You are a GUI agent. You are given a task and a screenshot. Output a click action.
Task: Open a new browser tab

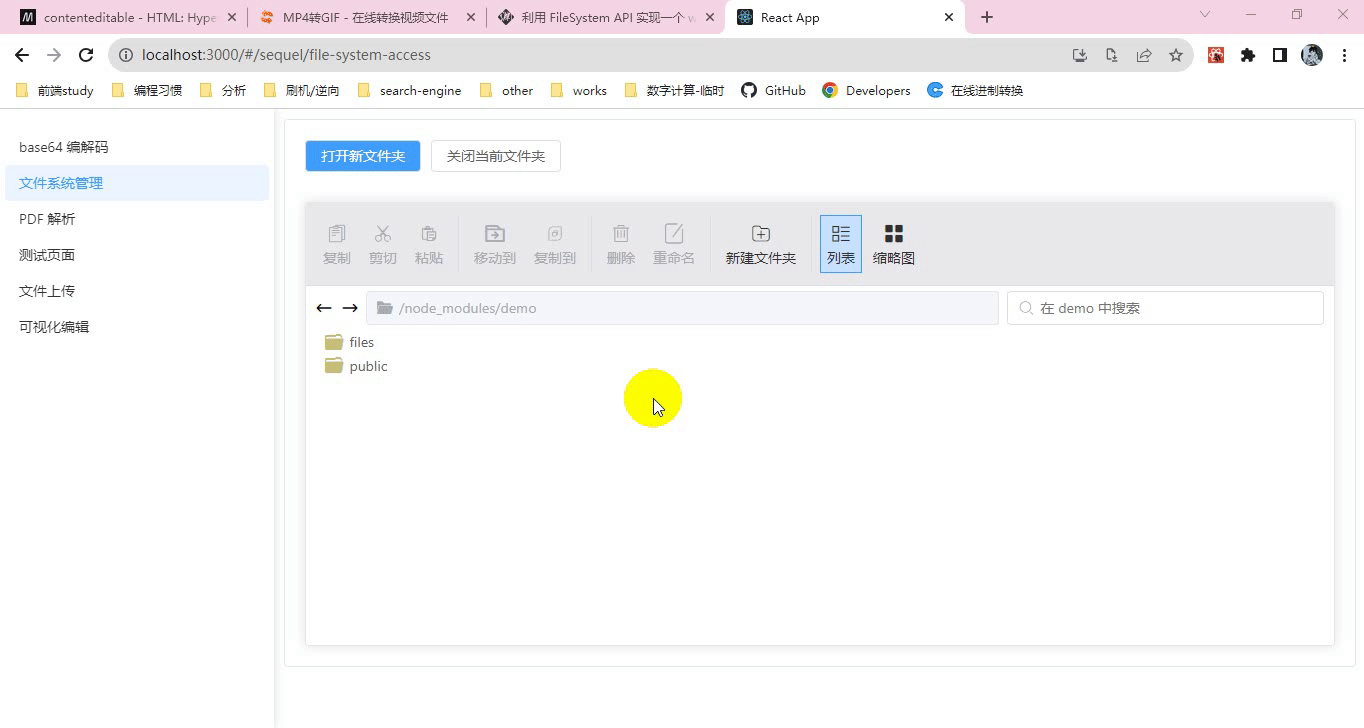pyautogui.click(x=987, y=17)
